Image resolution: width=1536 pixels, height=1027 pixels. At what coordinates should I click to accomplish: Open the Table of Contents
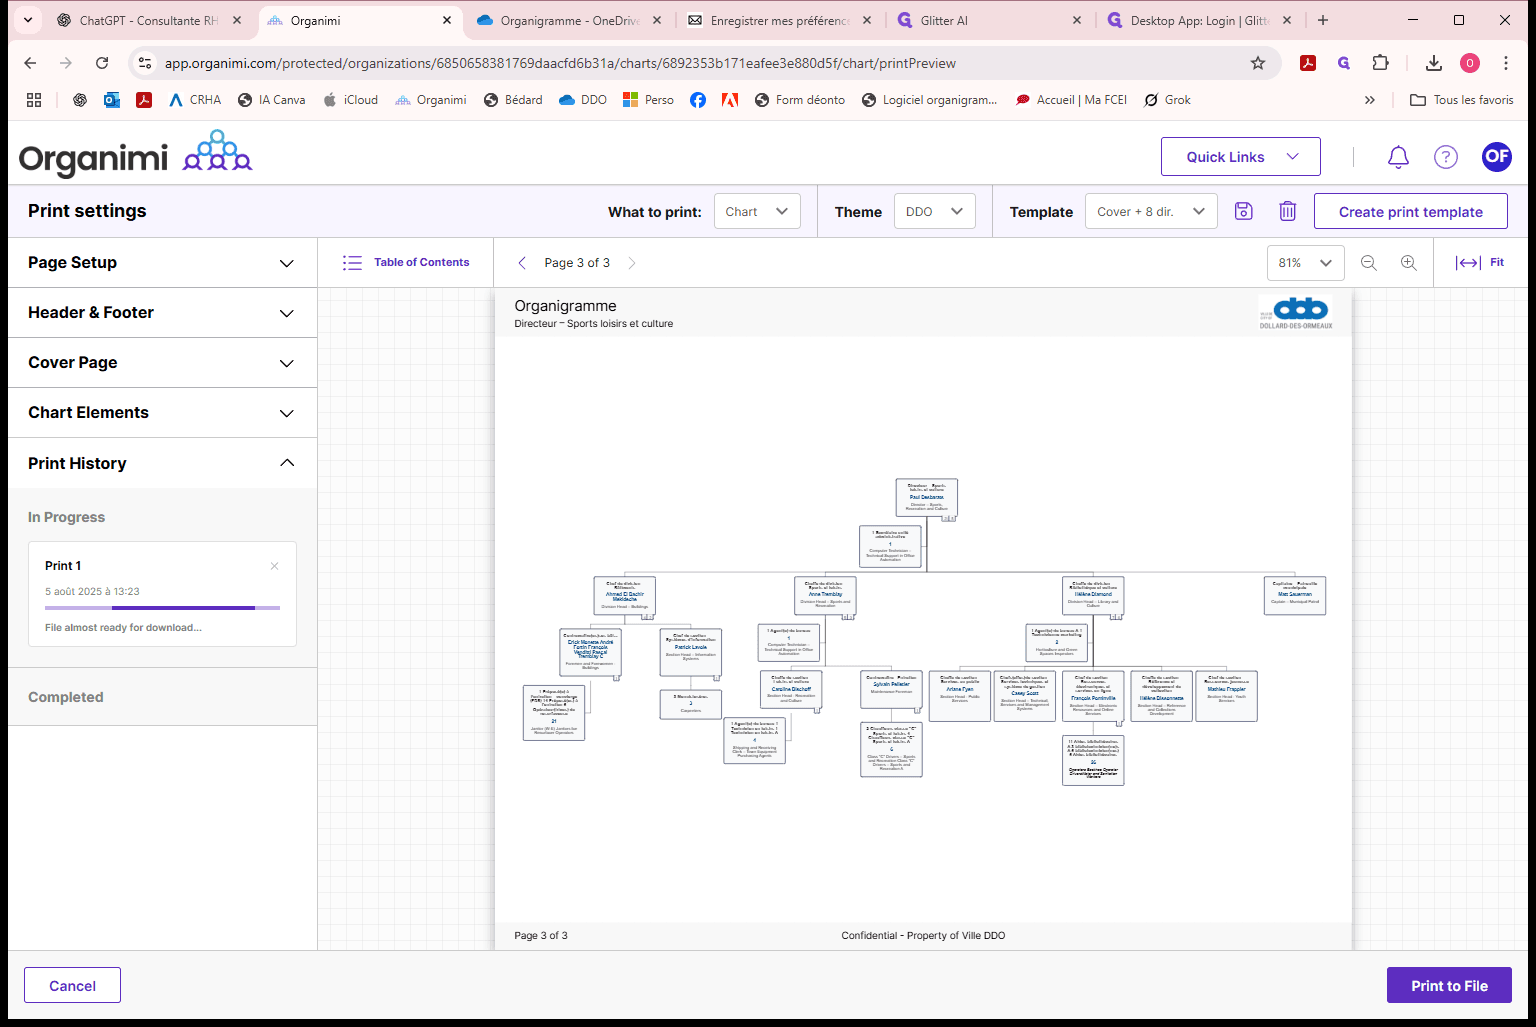(406, 263)
